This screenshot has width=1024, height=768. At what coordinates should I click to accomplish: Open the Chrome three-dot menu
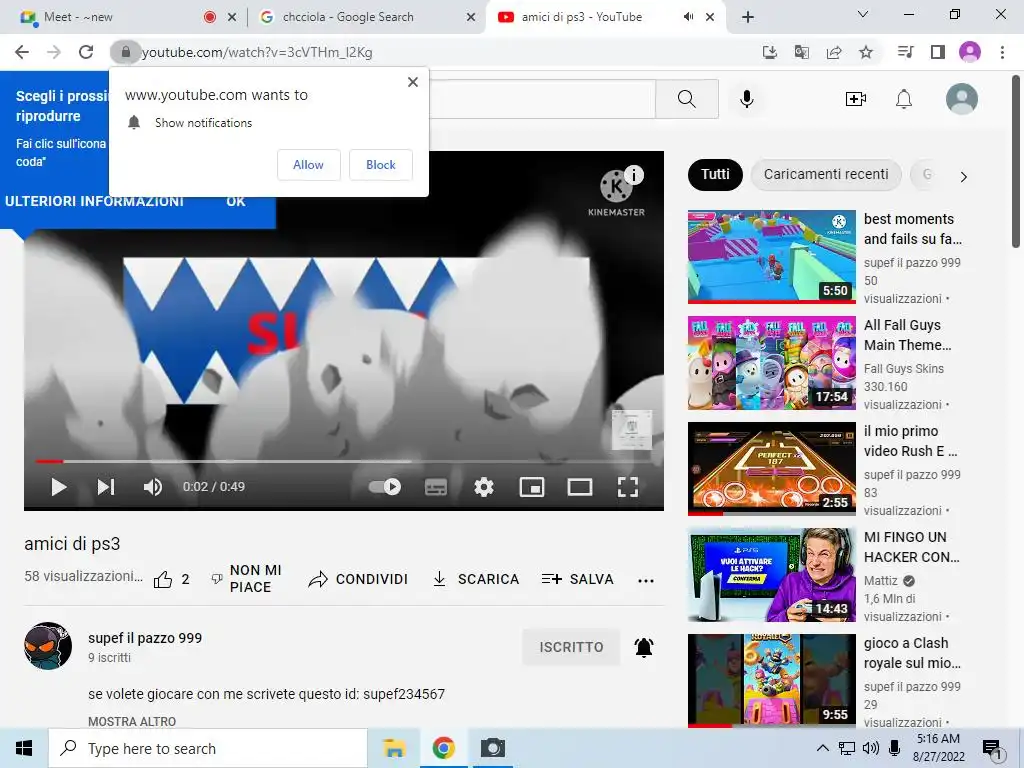pos(1002,52)
